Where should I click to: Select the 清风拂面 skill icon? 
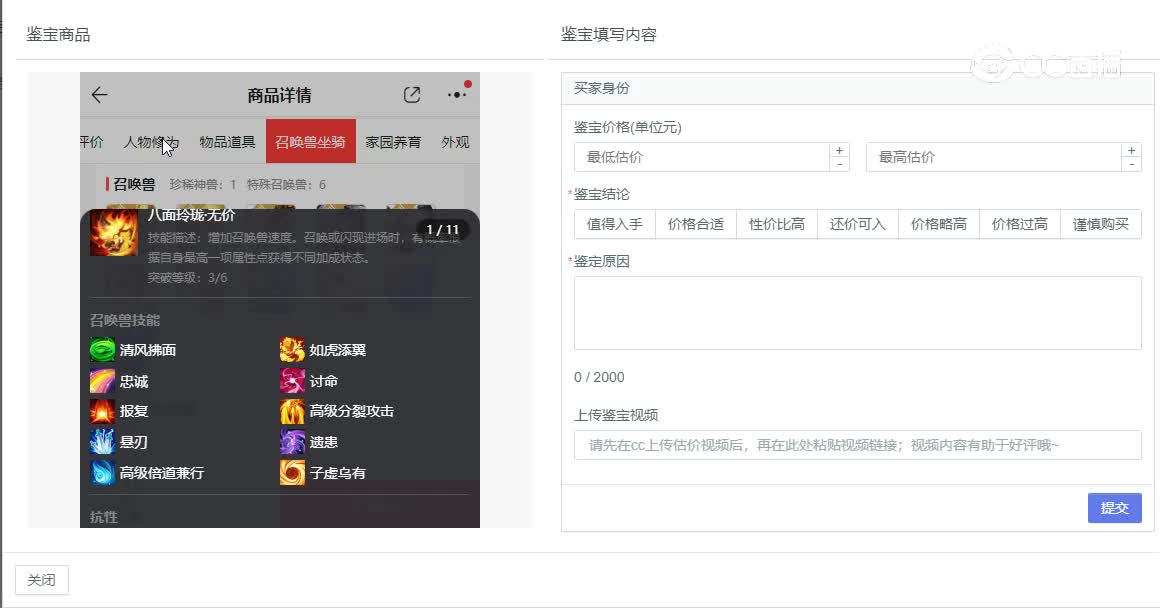[x=102, y=350]
